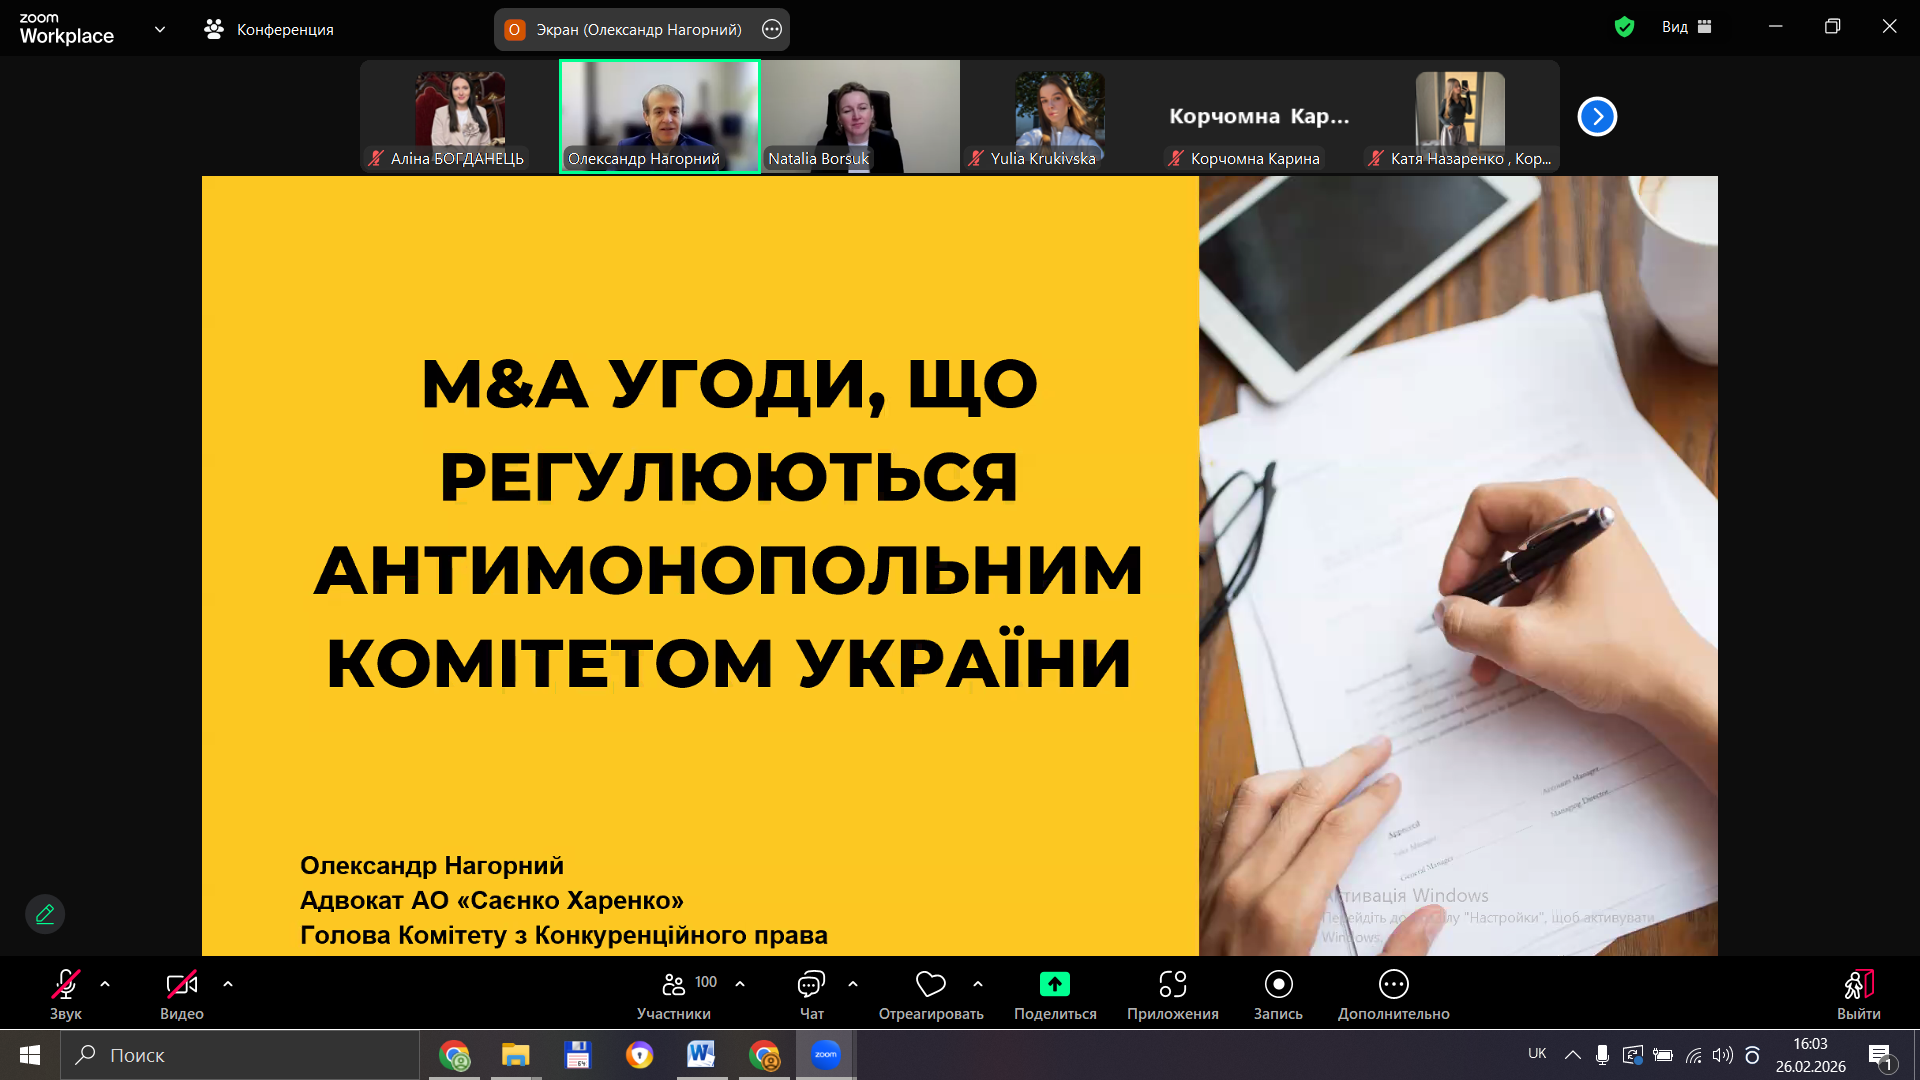1920x1080 pixels.
Task: Select Natalia Borsuk video thumbnail
Action: 860,116
